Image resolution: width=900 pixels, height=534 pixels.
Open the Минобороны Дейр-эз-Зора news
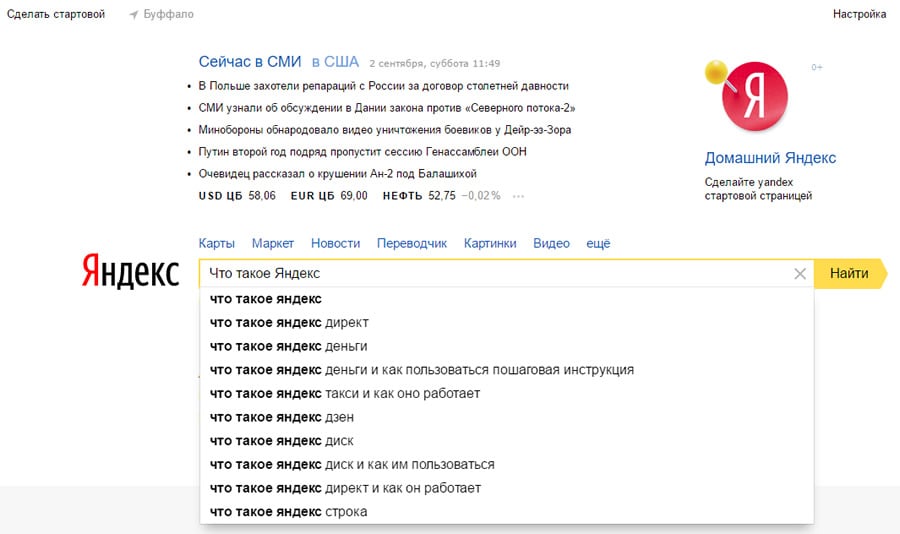click(x=385, y=130)
